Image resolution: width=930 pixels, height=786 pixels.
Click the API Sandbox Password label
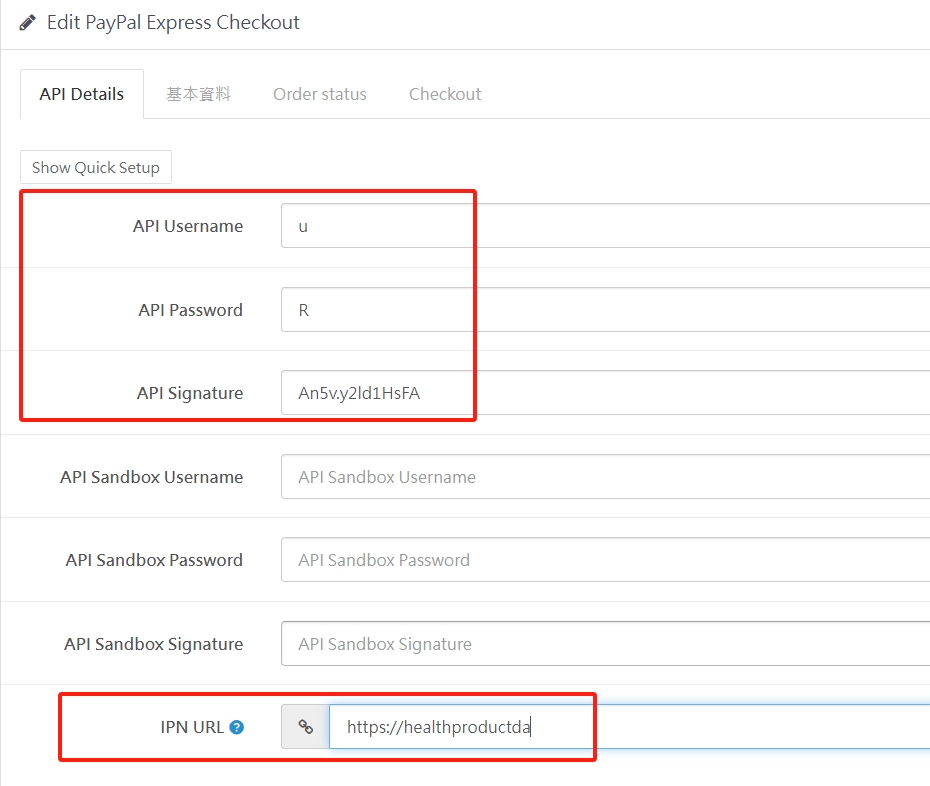(x=154, y=560)
